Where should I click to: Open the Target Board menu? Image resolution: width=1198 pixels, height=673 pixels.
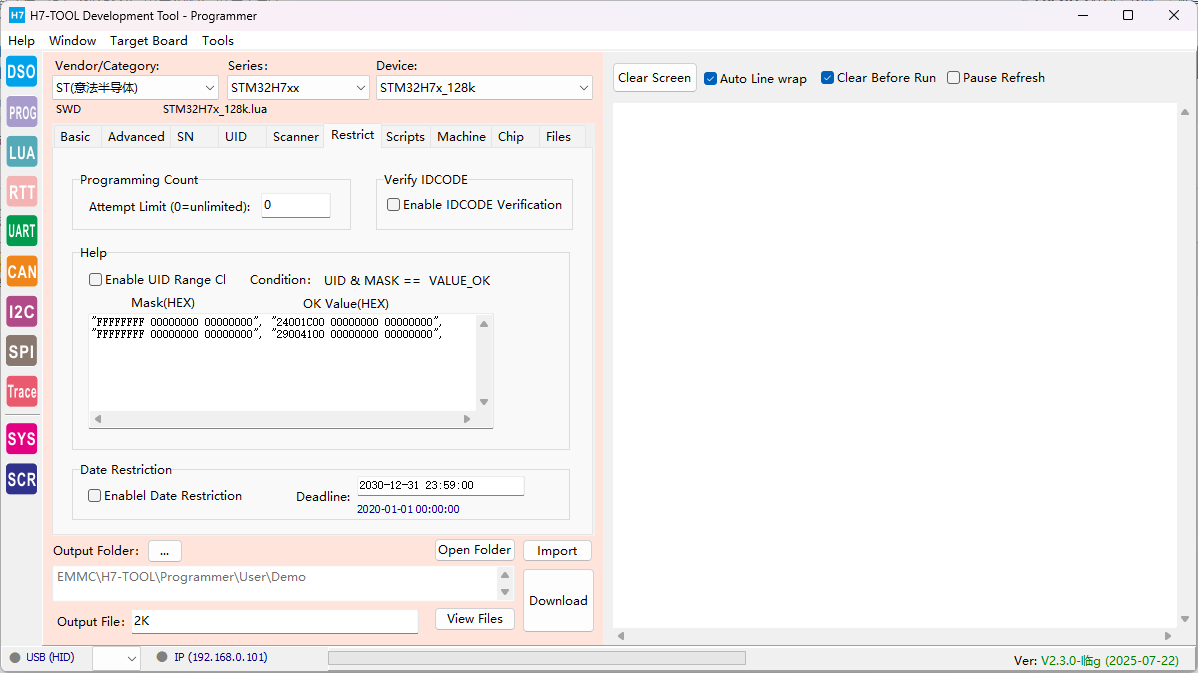coord(148,40)
